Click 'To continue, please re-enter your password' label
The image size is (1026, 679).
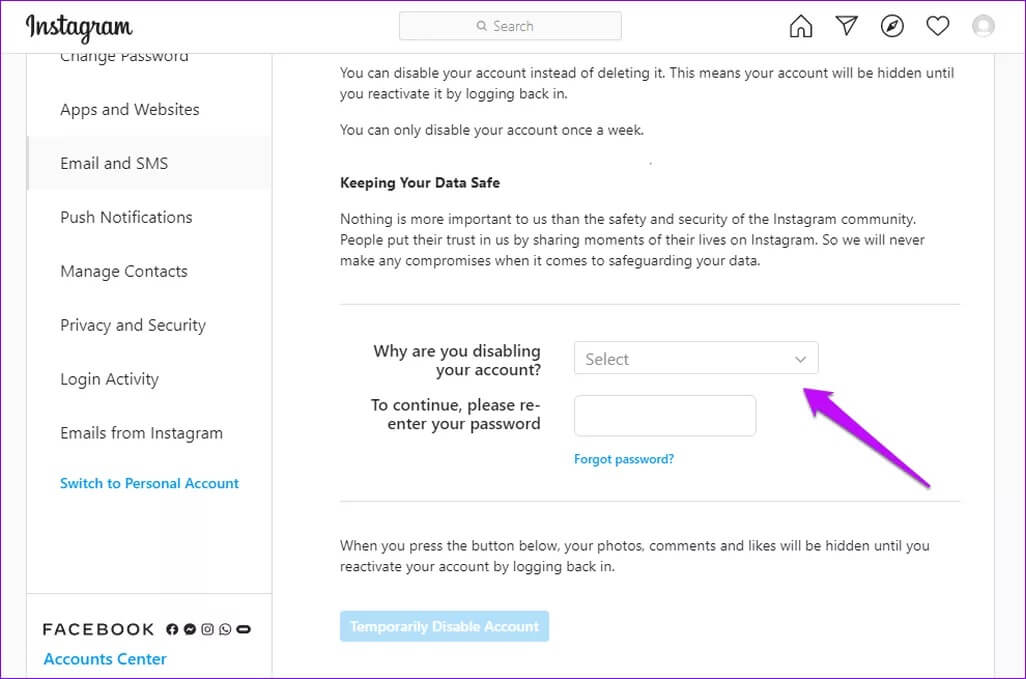(455, 414)
